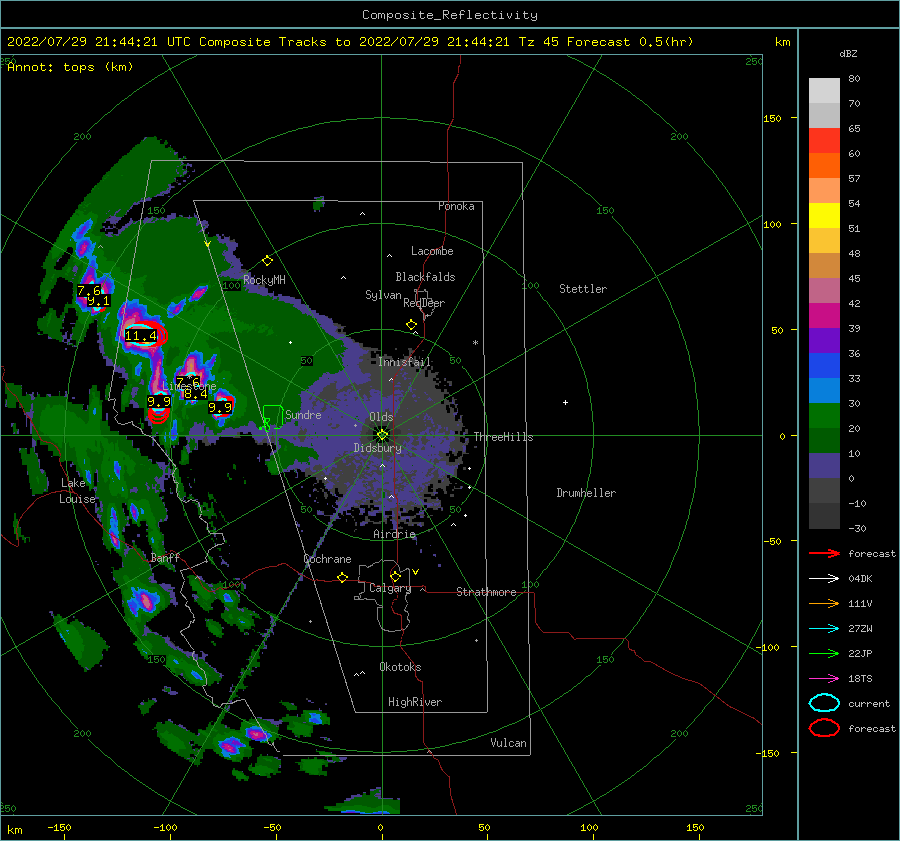Select the cyan 27ZW track arrow
This screenshot has height=841, width=900.
pyautogui.click(x=824, y=629)
